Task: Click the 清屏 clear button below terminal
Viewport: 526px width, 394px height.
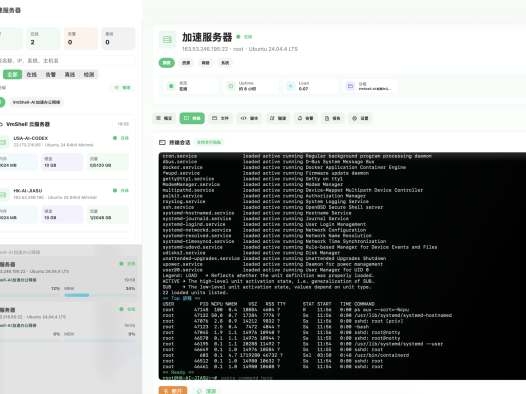Action: pos(206,391)
